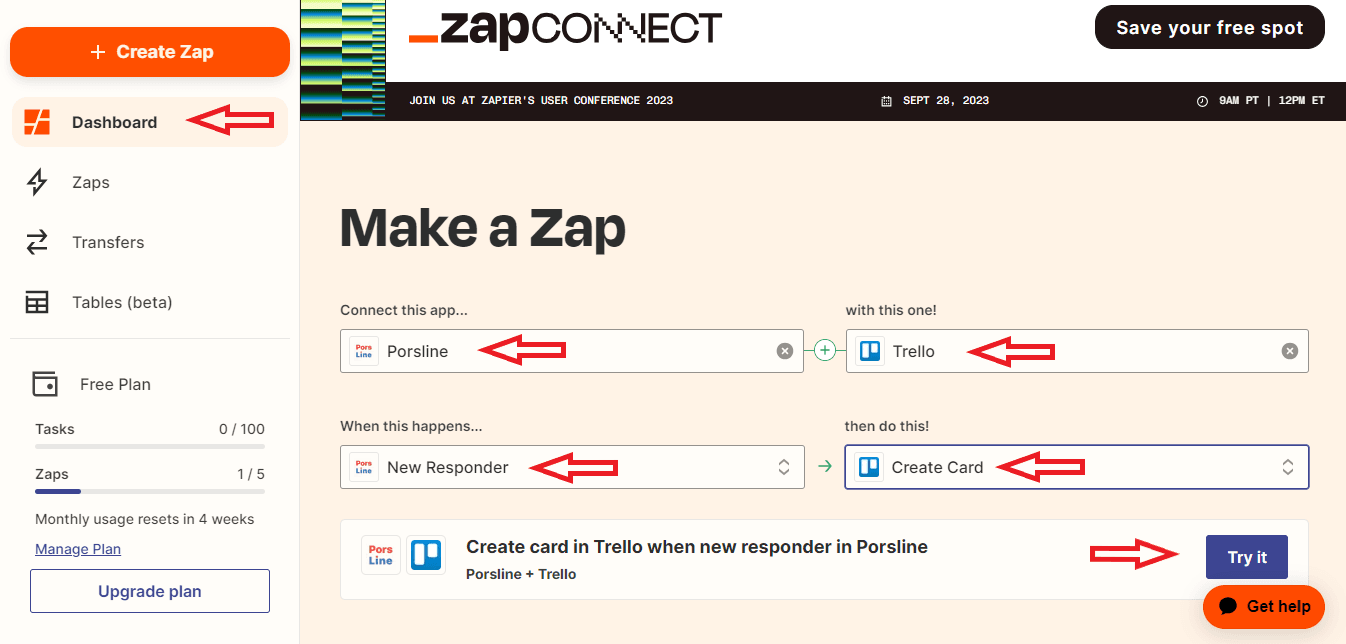Open the Zaps menu item
This screenshot has height=644, width=1346.
(x=91, y=182)
